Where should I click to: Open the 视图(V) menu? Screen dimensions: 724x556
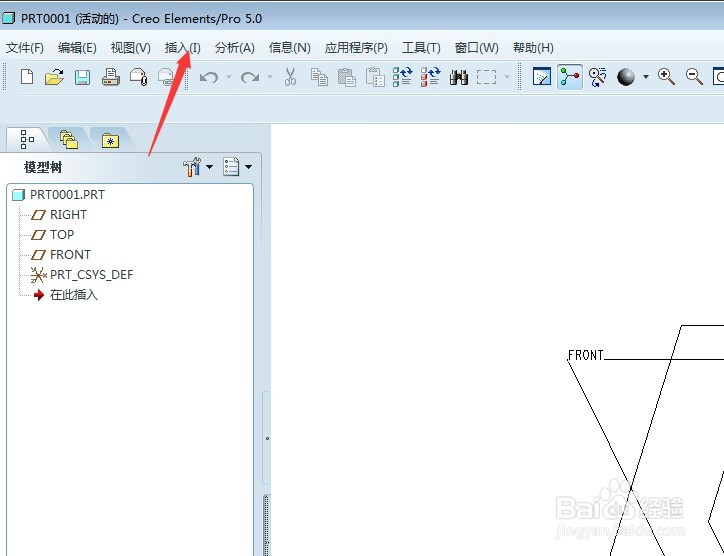131,48
